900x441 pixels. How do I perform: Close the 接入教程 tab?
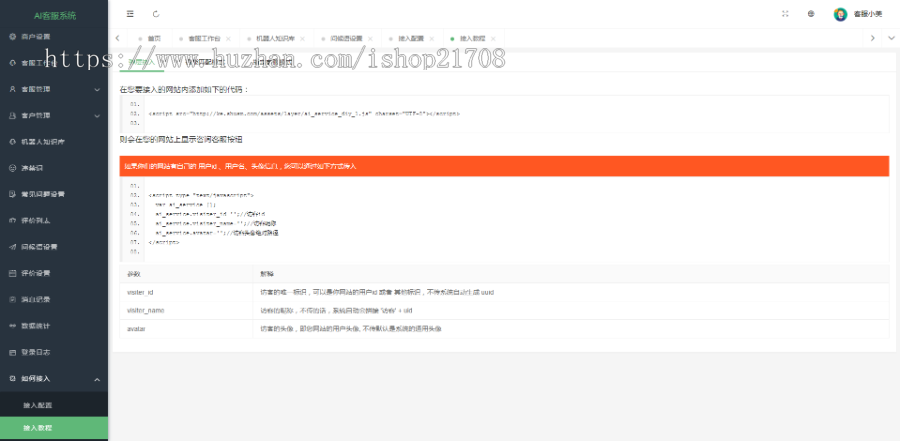click(493, 38)
